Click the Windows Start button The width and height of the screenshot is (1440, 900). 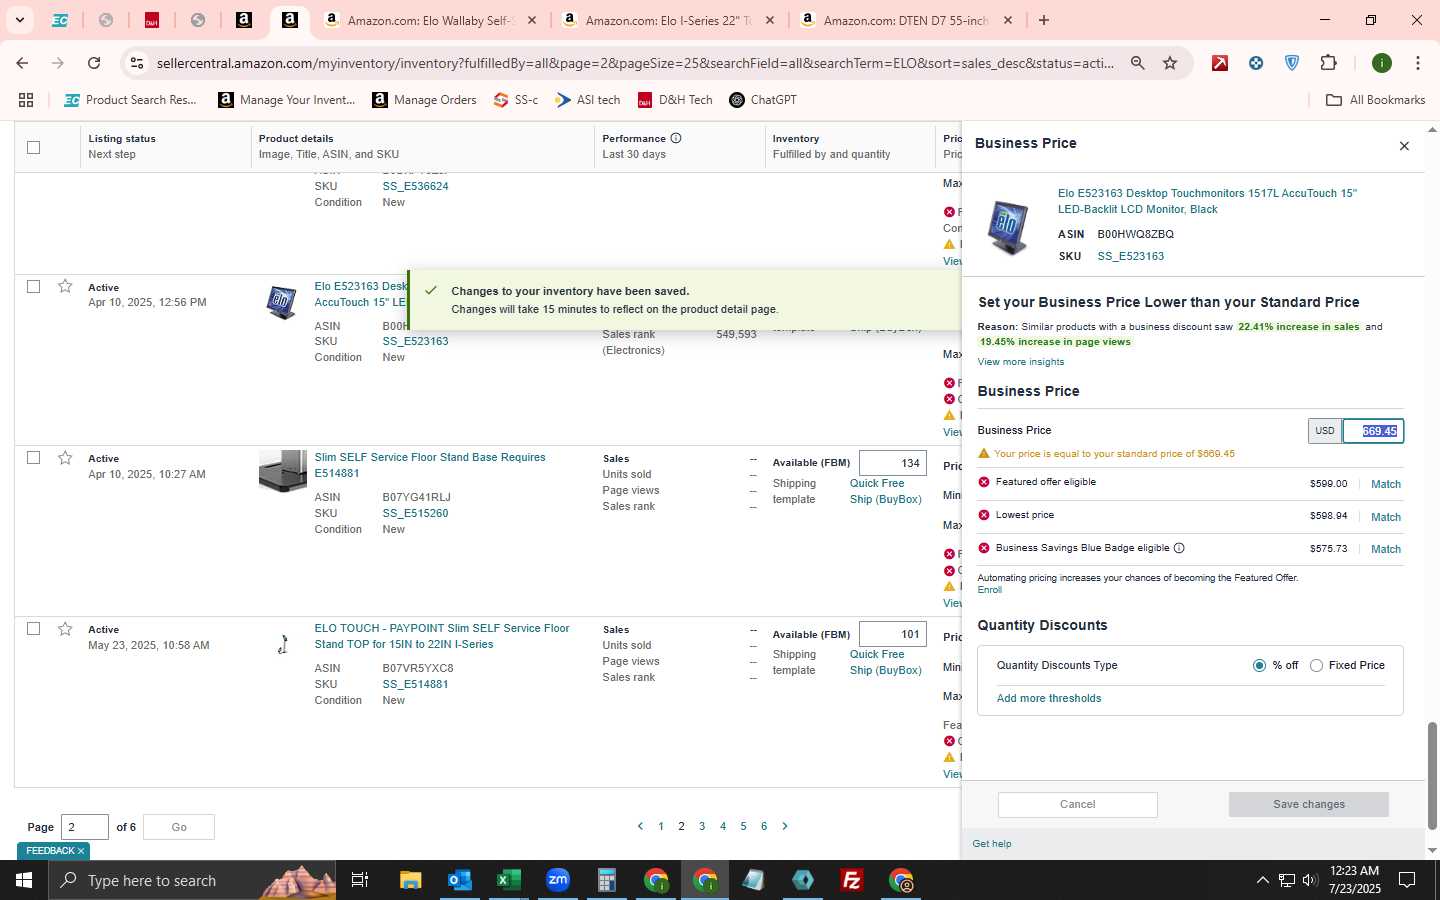24,880
